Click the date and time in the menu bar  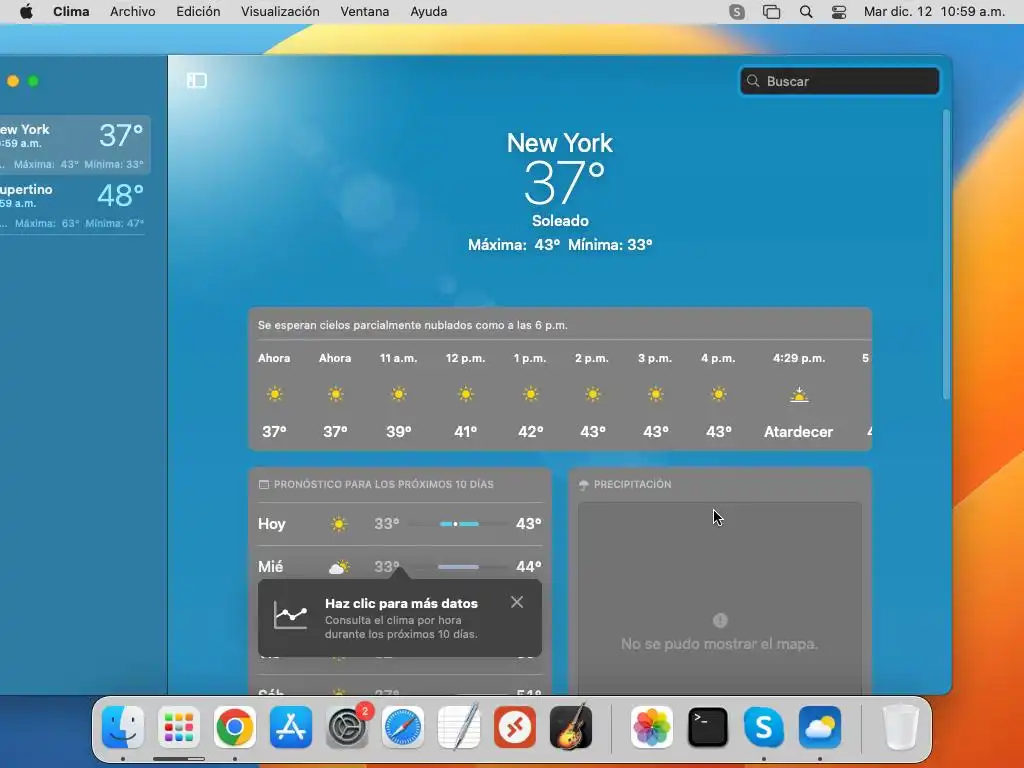[x=934, y=12]
